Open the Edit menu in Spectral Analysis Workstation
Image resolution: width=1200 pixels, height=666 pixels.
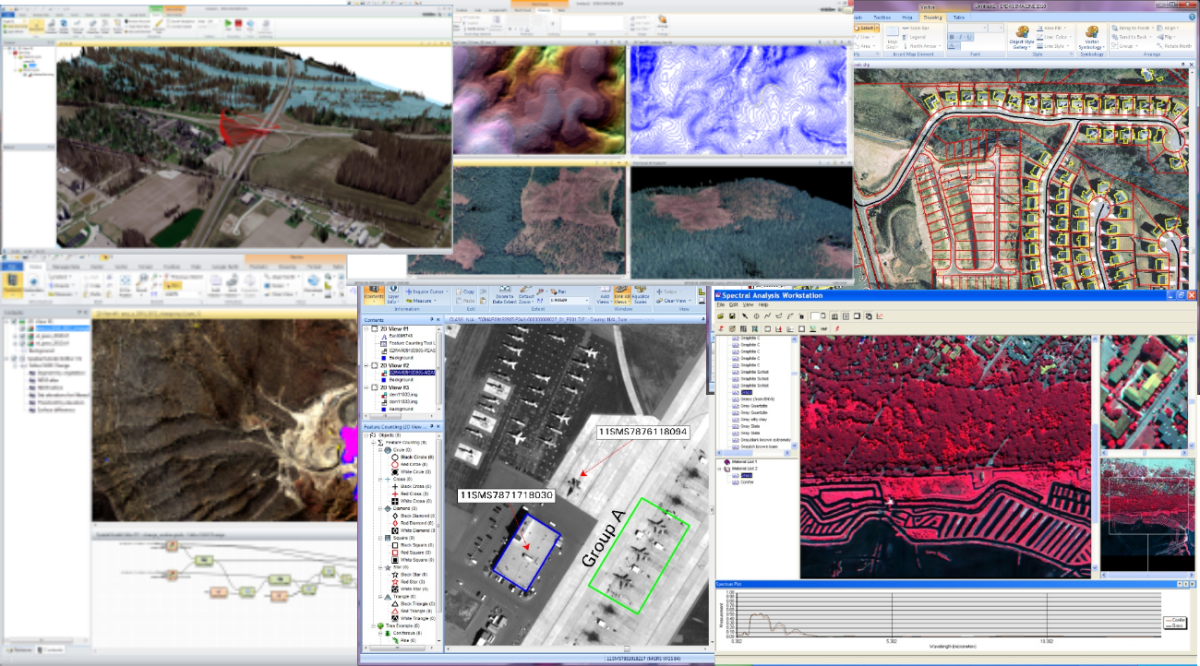(x=732, y=304)
